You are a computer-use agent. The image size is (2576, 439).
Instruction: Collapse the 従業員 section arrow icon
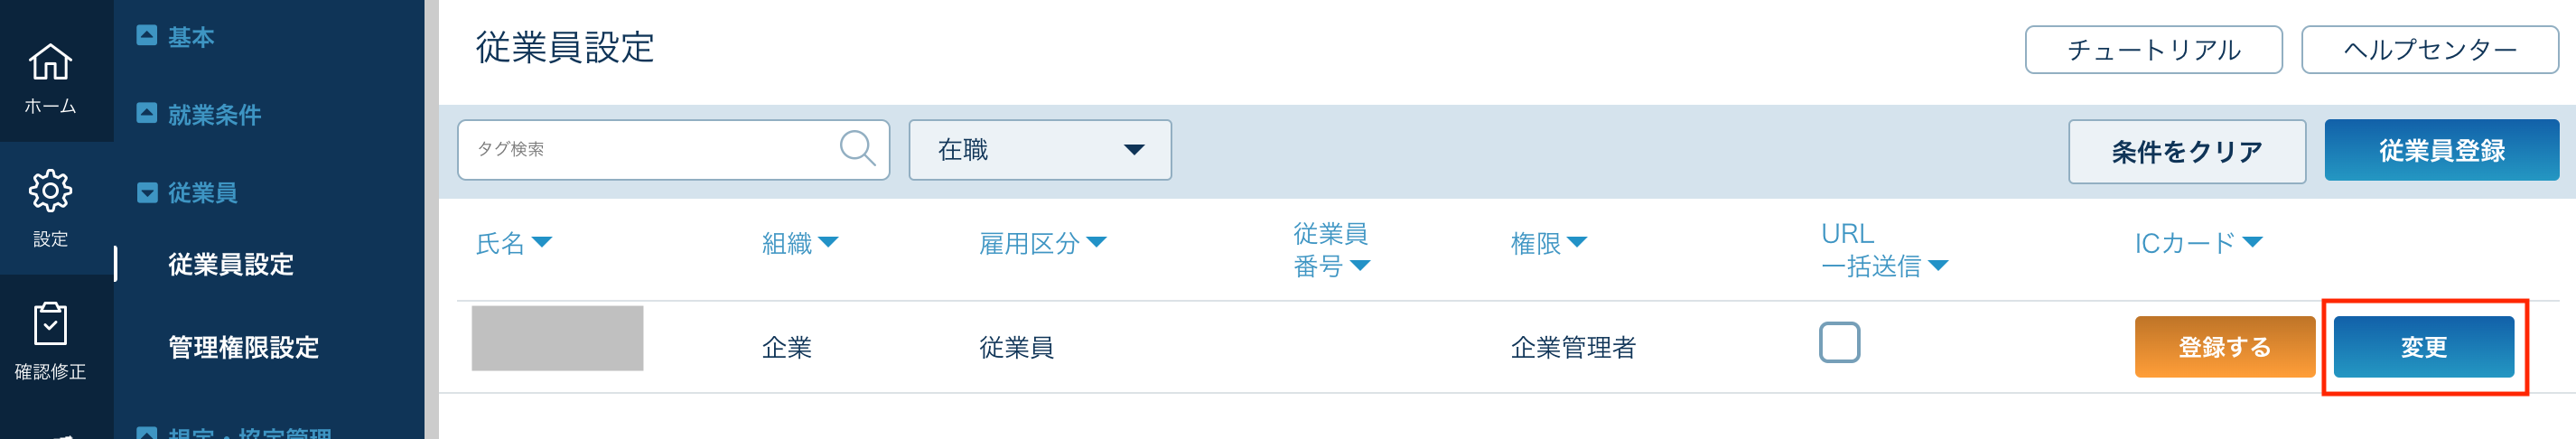coord(147,192)
